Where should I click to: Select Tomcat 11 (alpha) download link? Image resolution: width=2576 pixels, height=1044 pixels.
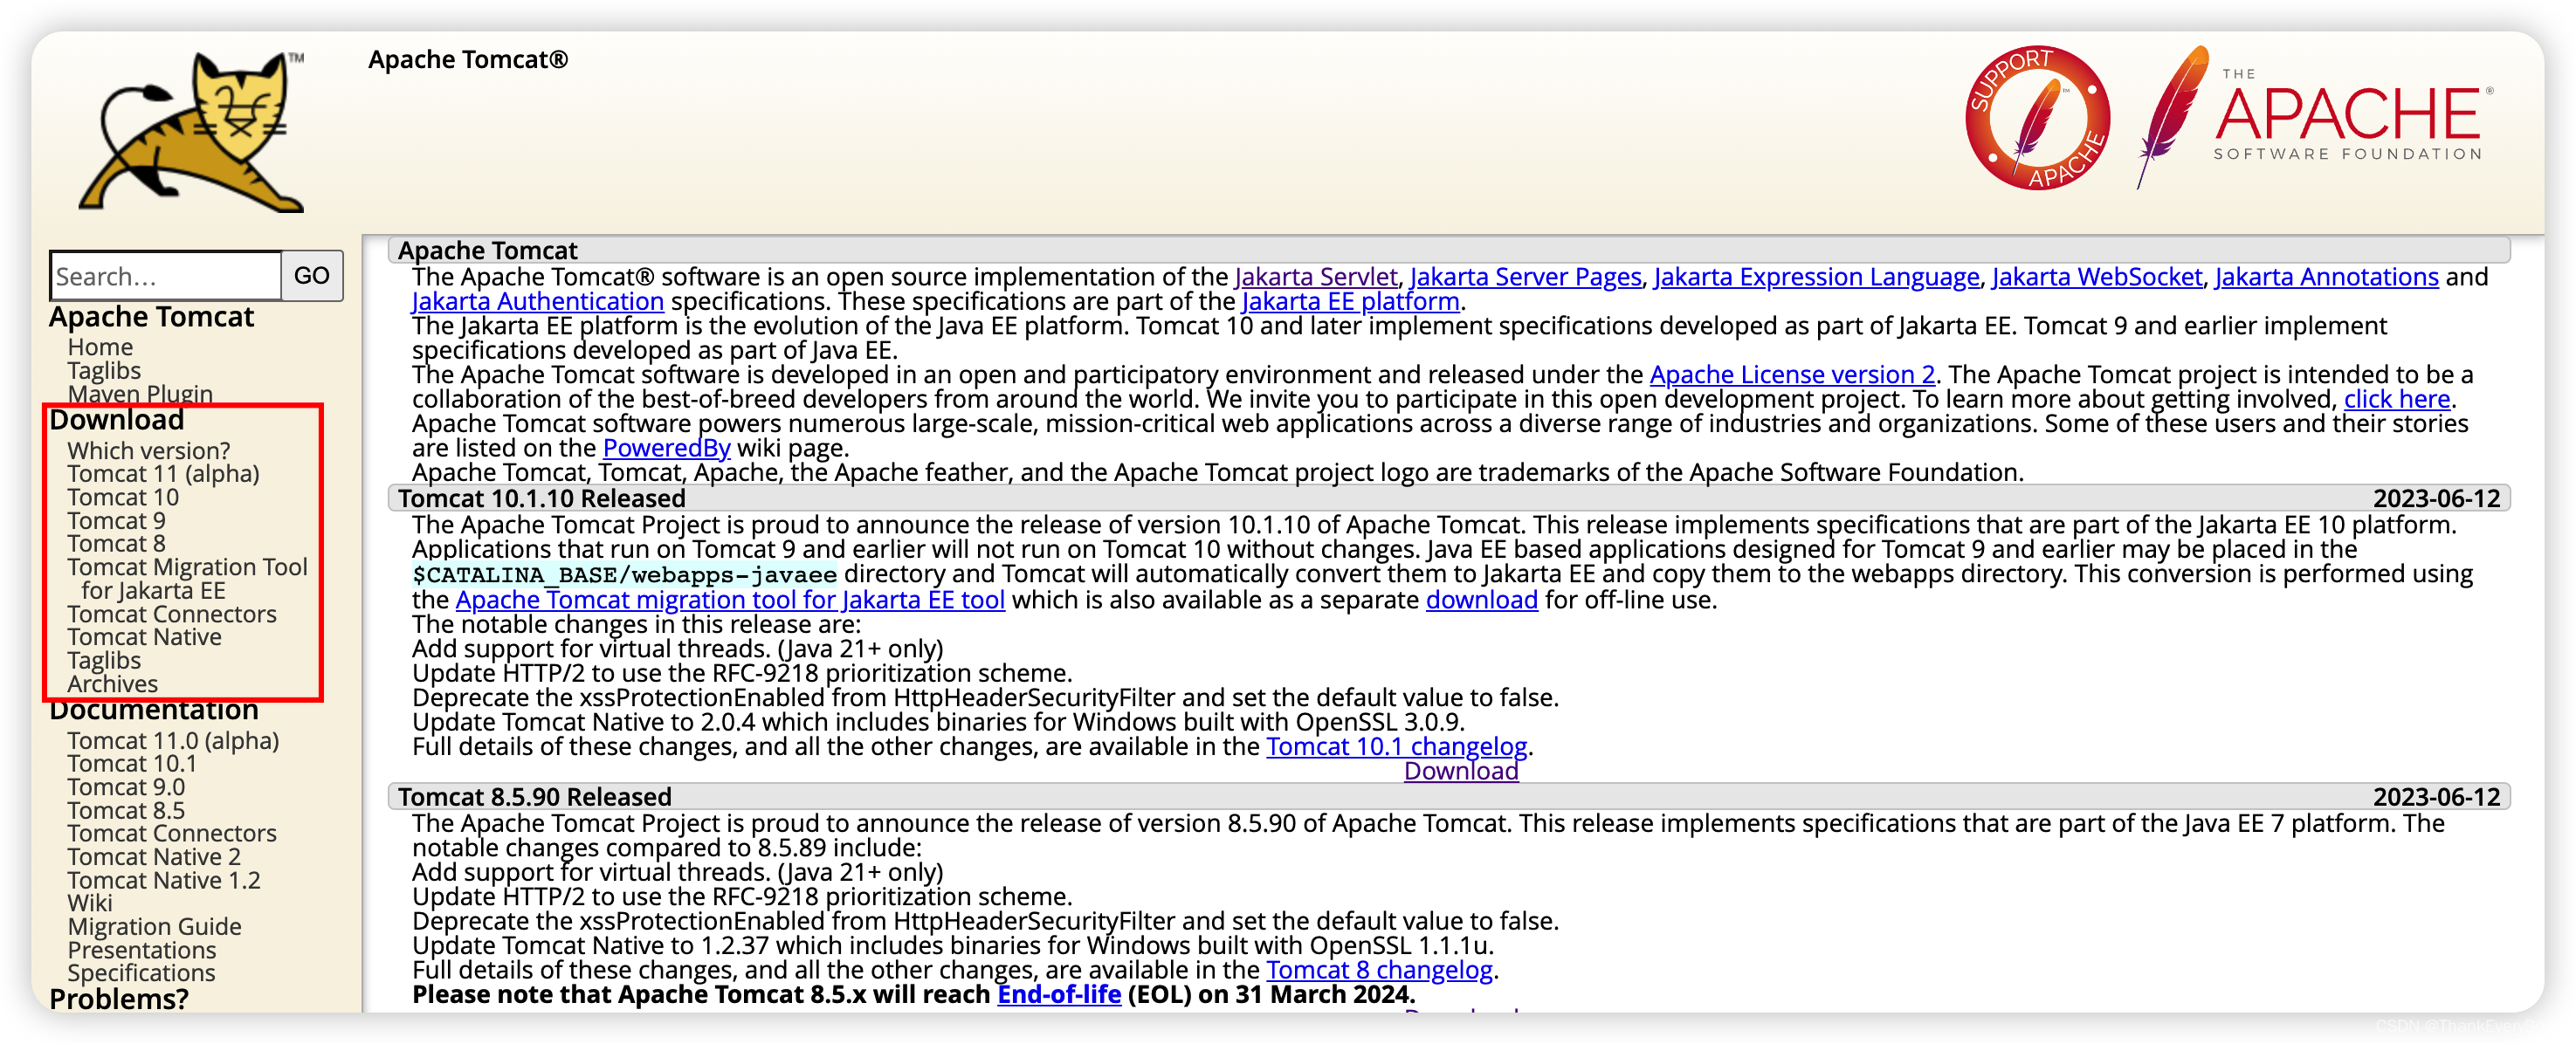(163, 474)
